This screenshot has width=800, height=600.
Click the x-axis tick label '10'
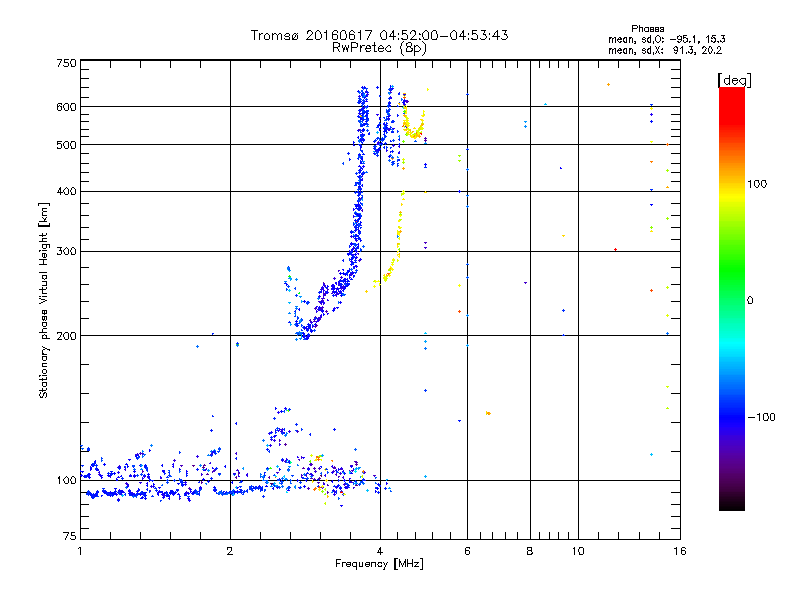[578, 551]
